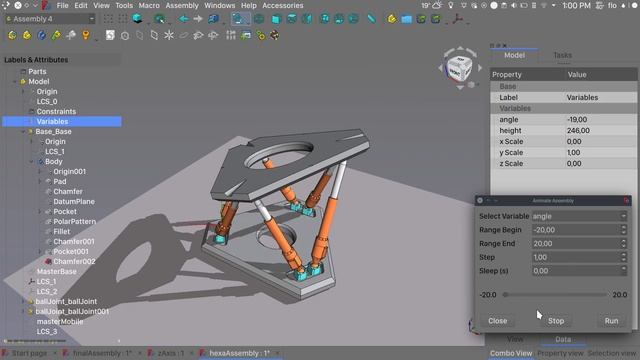
Task: Click the back arrow navigation icon
Action: [x=184, y=19]
